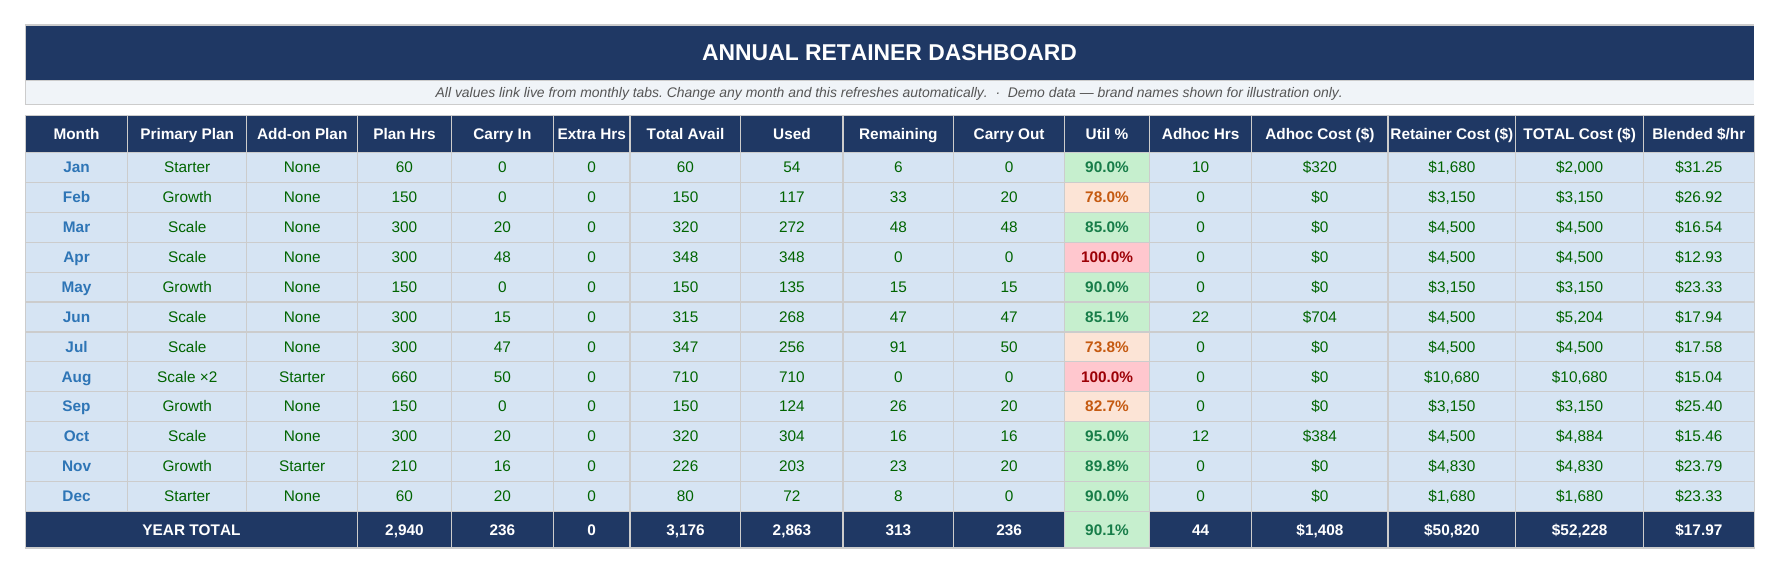The height and width of the screenshot is (573, 1779).
Task: Click the ANNUAL RETAINER DASHBOARD title
Action: coord(889,52)
